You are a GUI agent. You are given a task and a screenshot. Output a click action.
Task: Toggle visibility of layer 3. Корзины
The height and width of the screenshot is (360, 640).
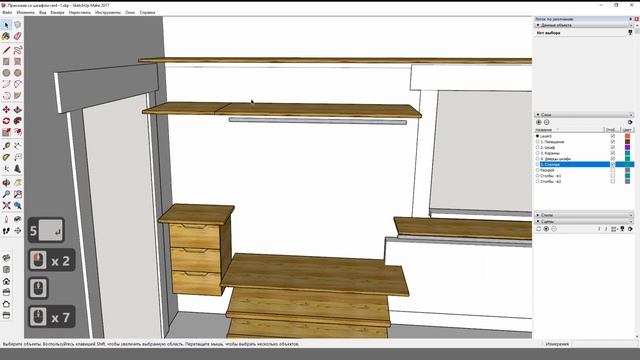click(613, 153)
